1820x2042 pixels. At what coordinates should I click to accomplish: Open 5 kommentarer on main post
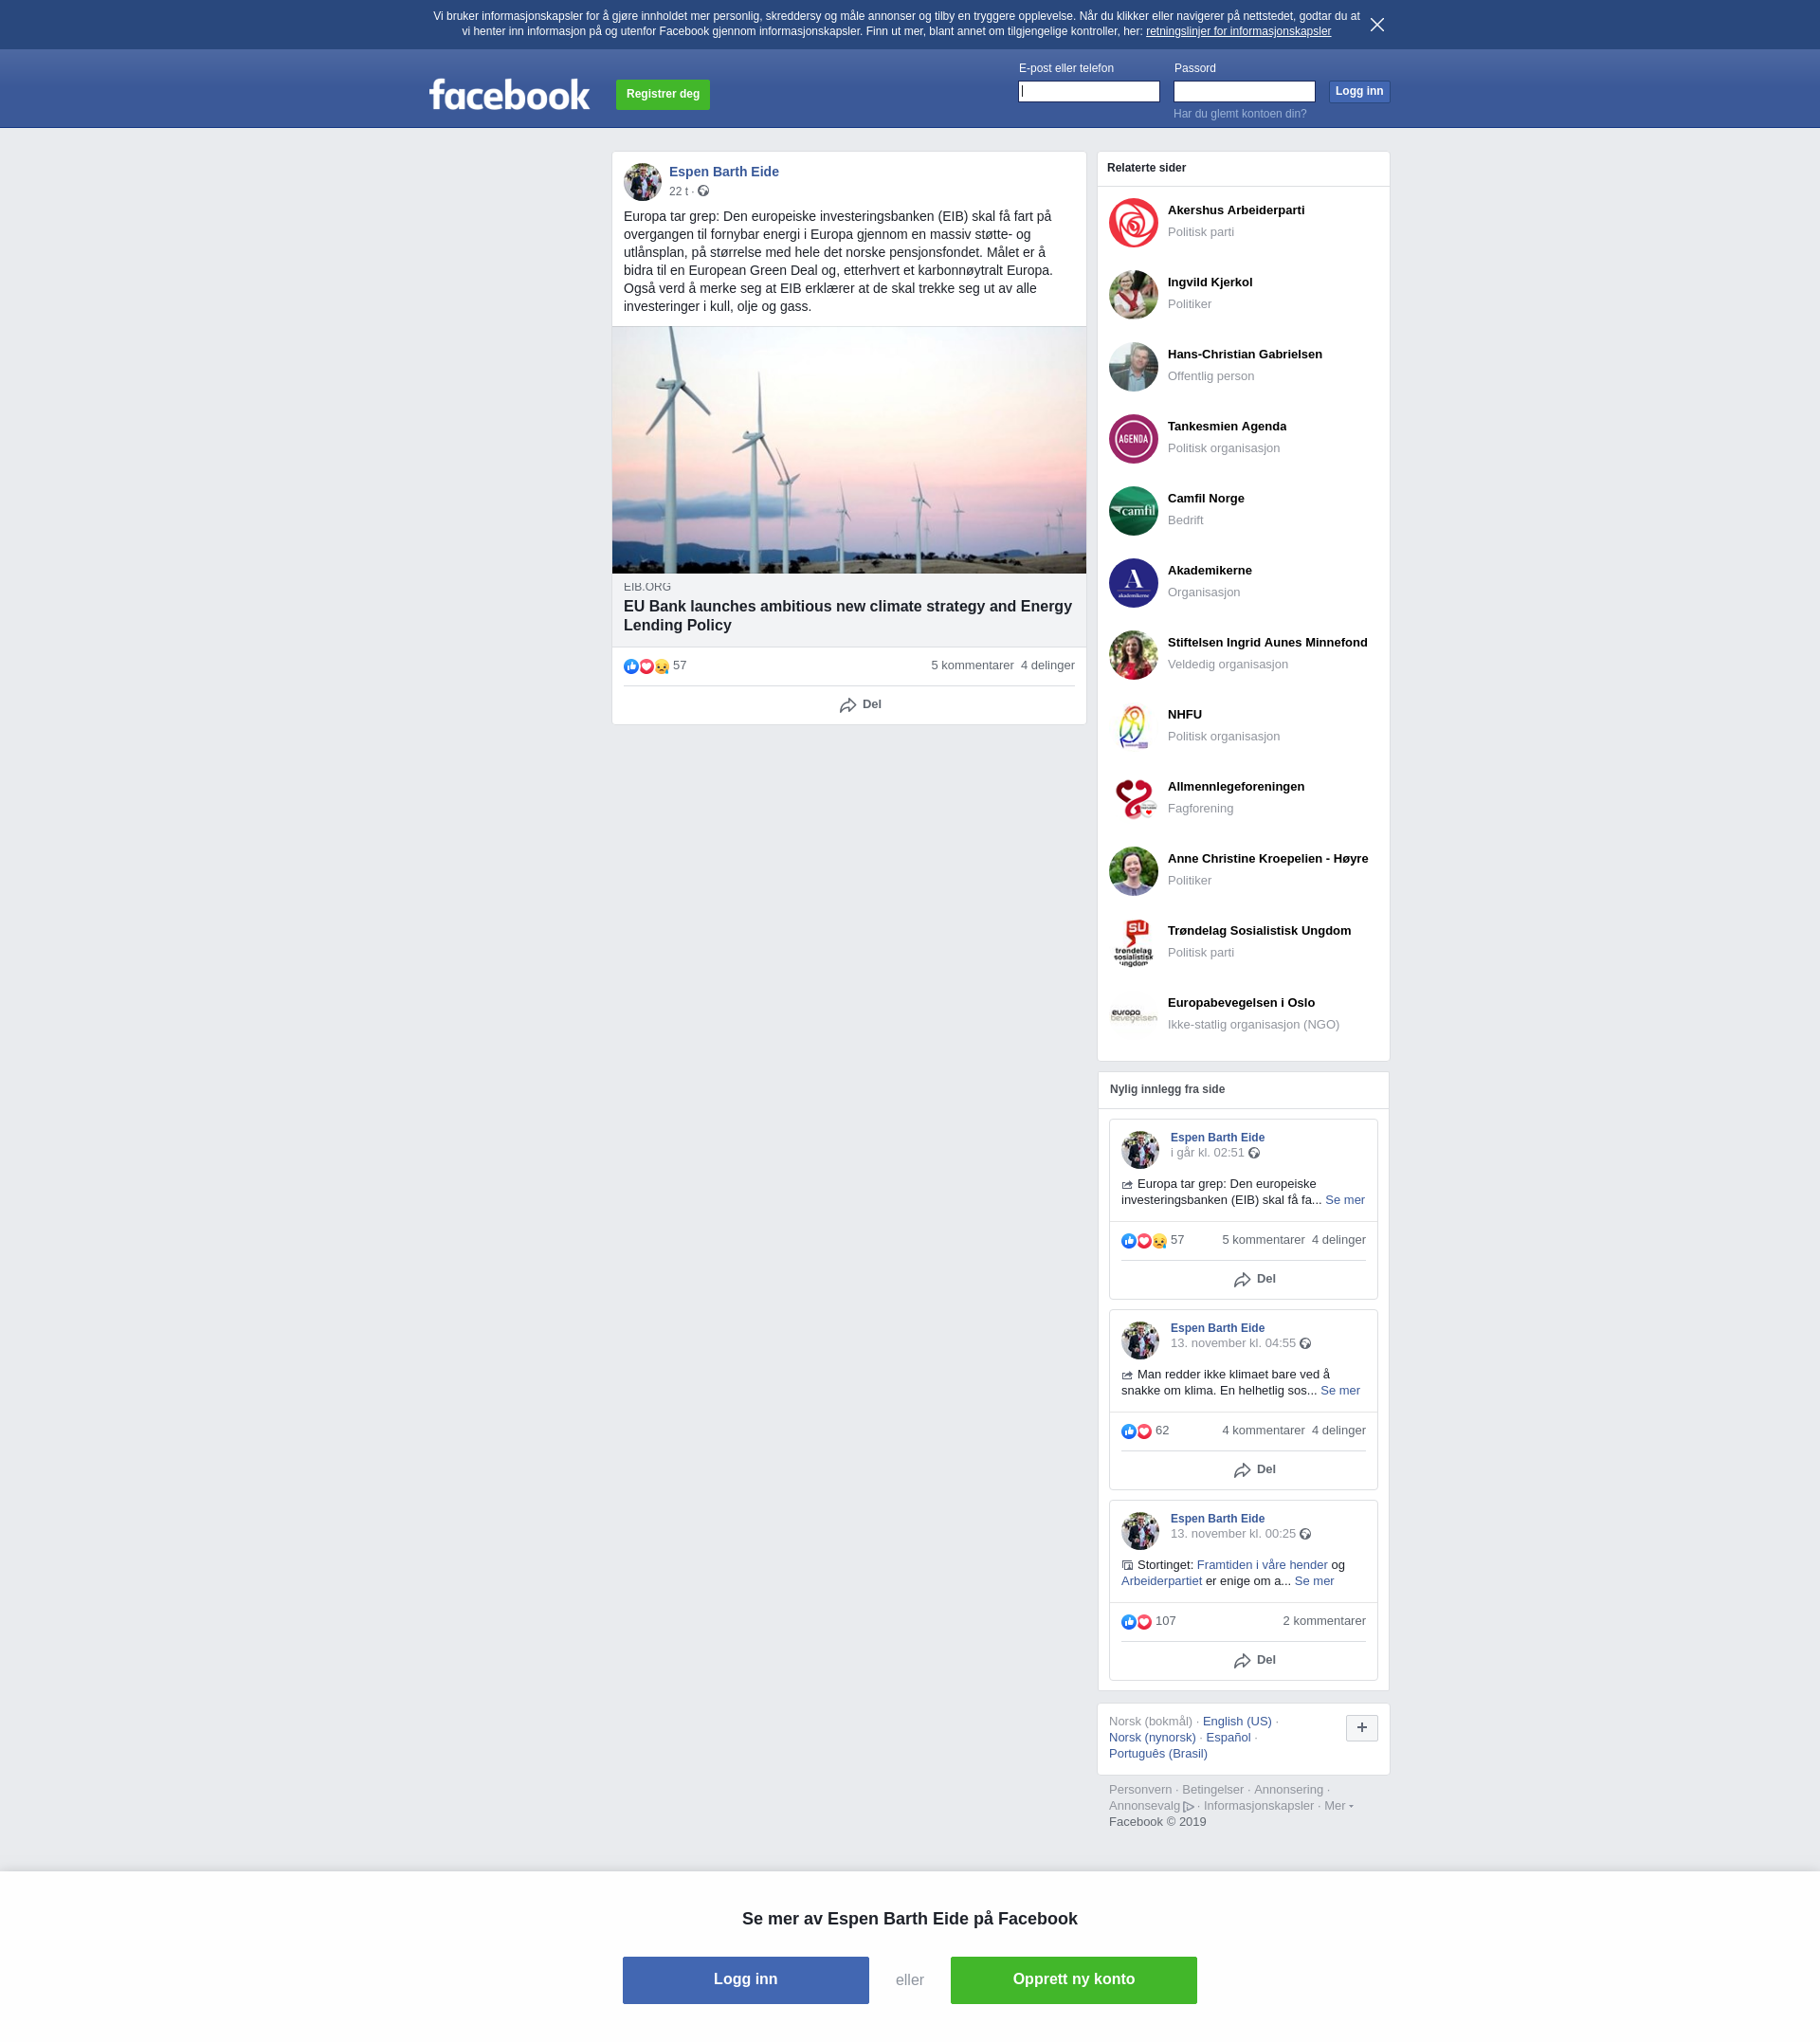971,666
